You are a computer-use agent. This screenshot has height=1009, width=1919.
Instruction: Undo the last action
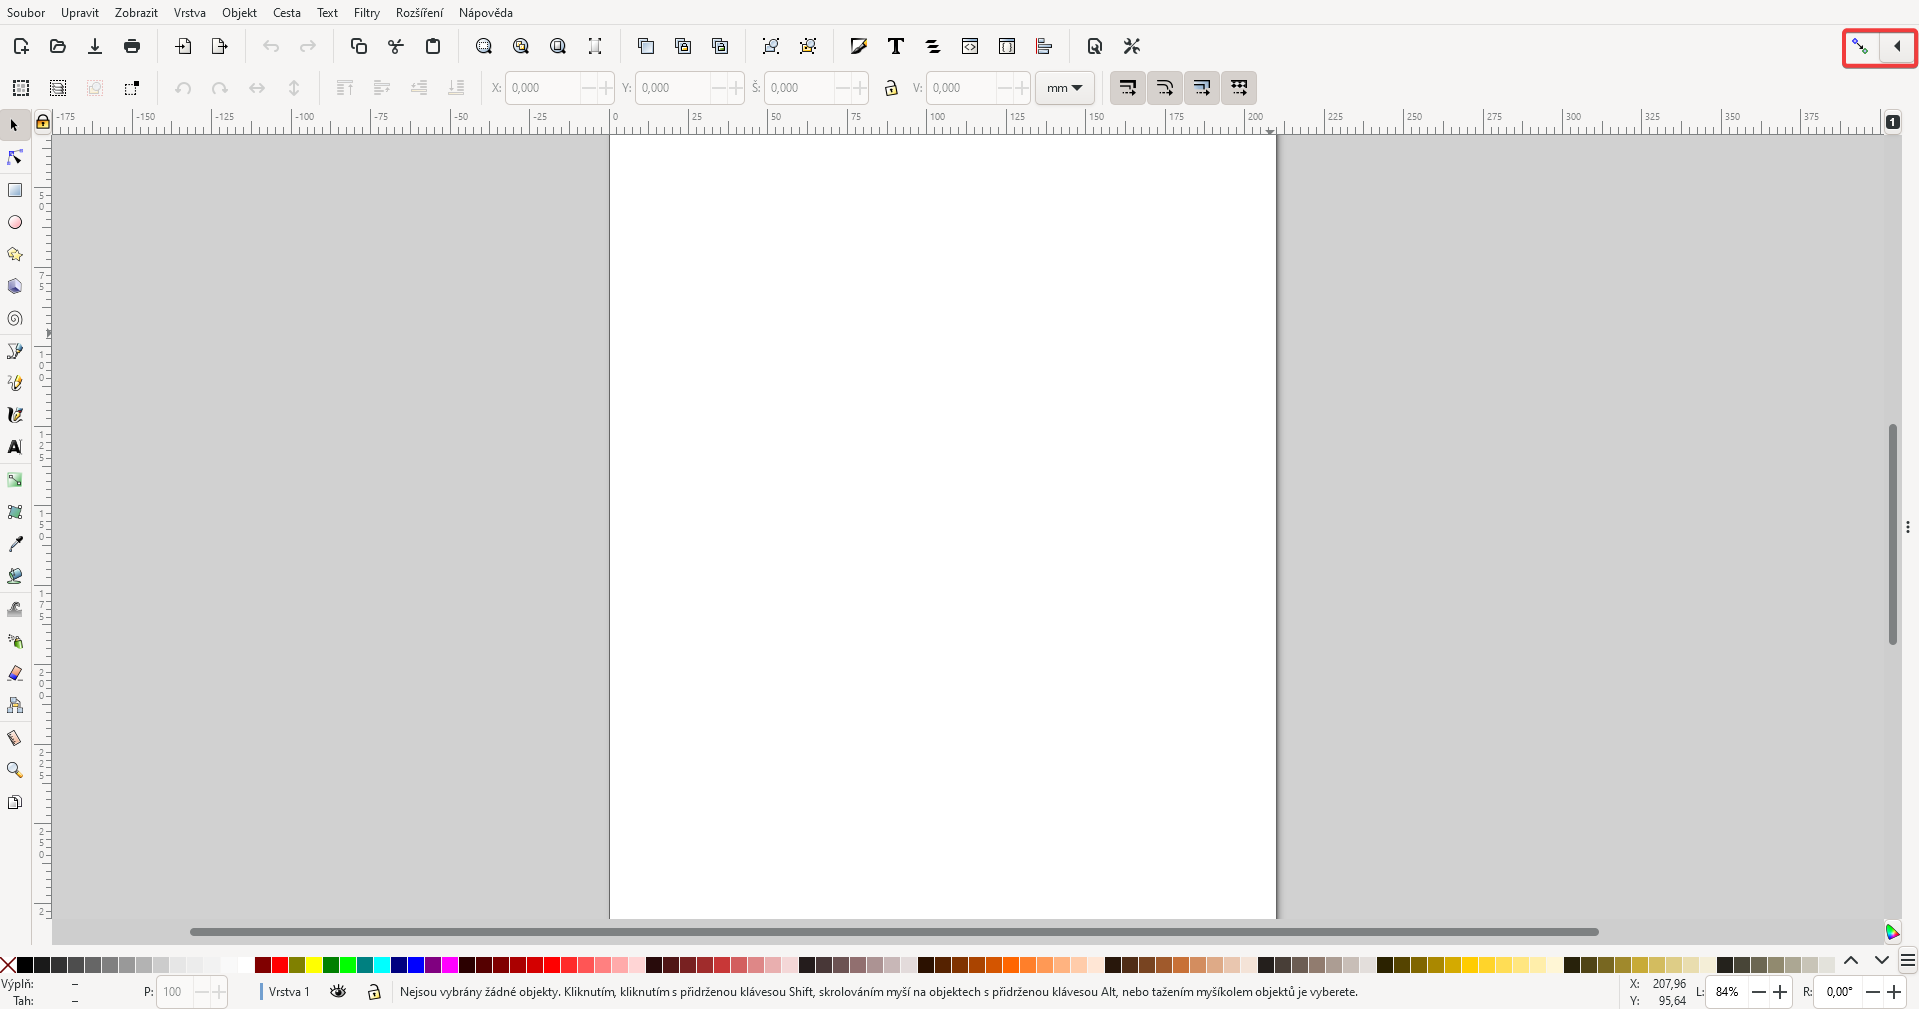(271, 46)
